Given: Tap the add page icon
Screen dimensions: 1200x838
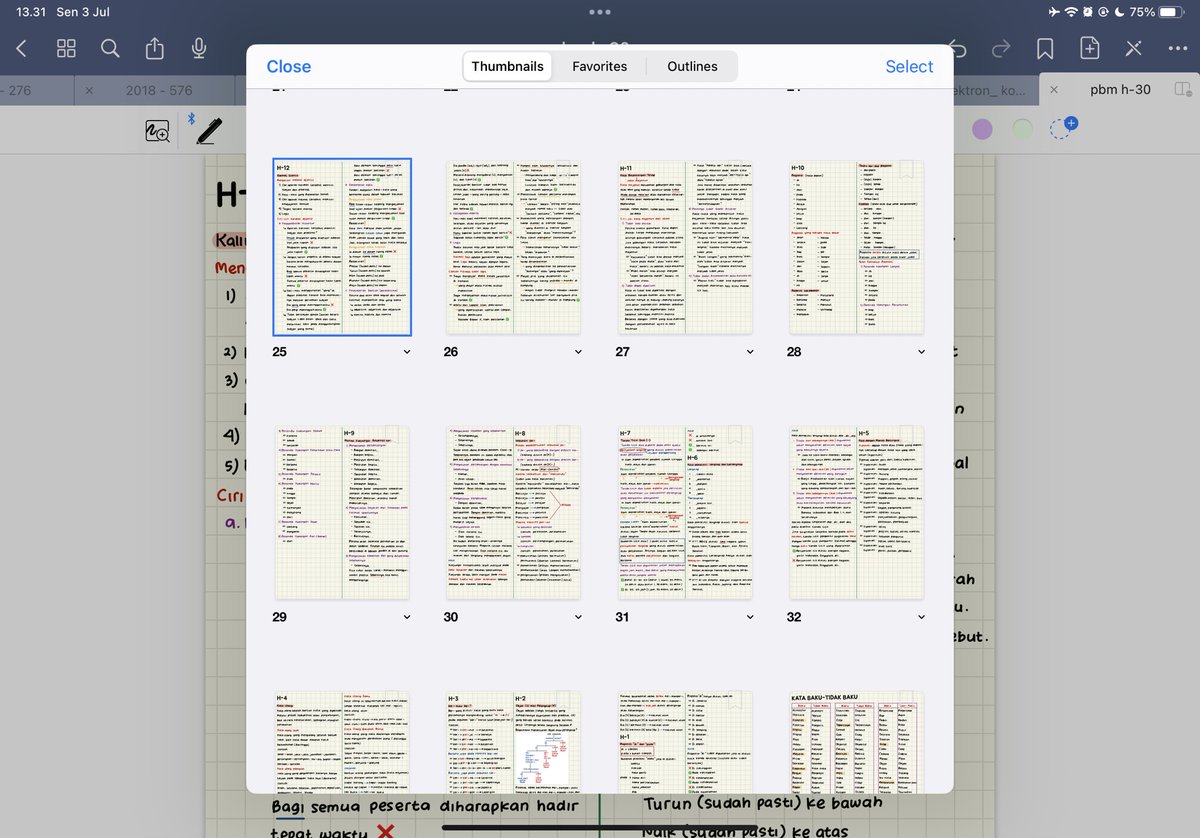Looking at the screenshot, I should [x=1089, y=48].
